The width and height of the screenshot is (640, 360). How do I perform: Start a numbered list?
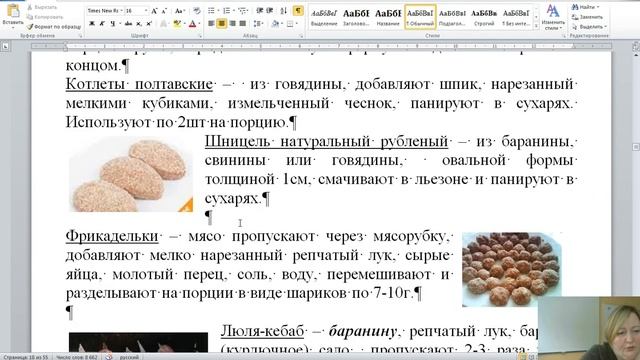tap(228, 11)
